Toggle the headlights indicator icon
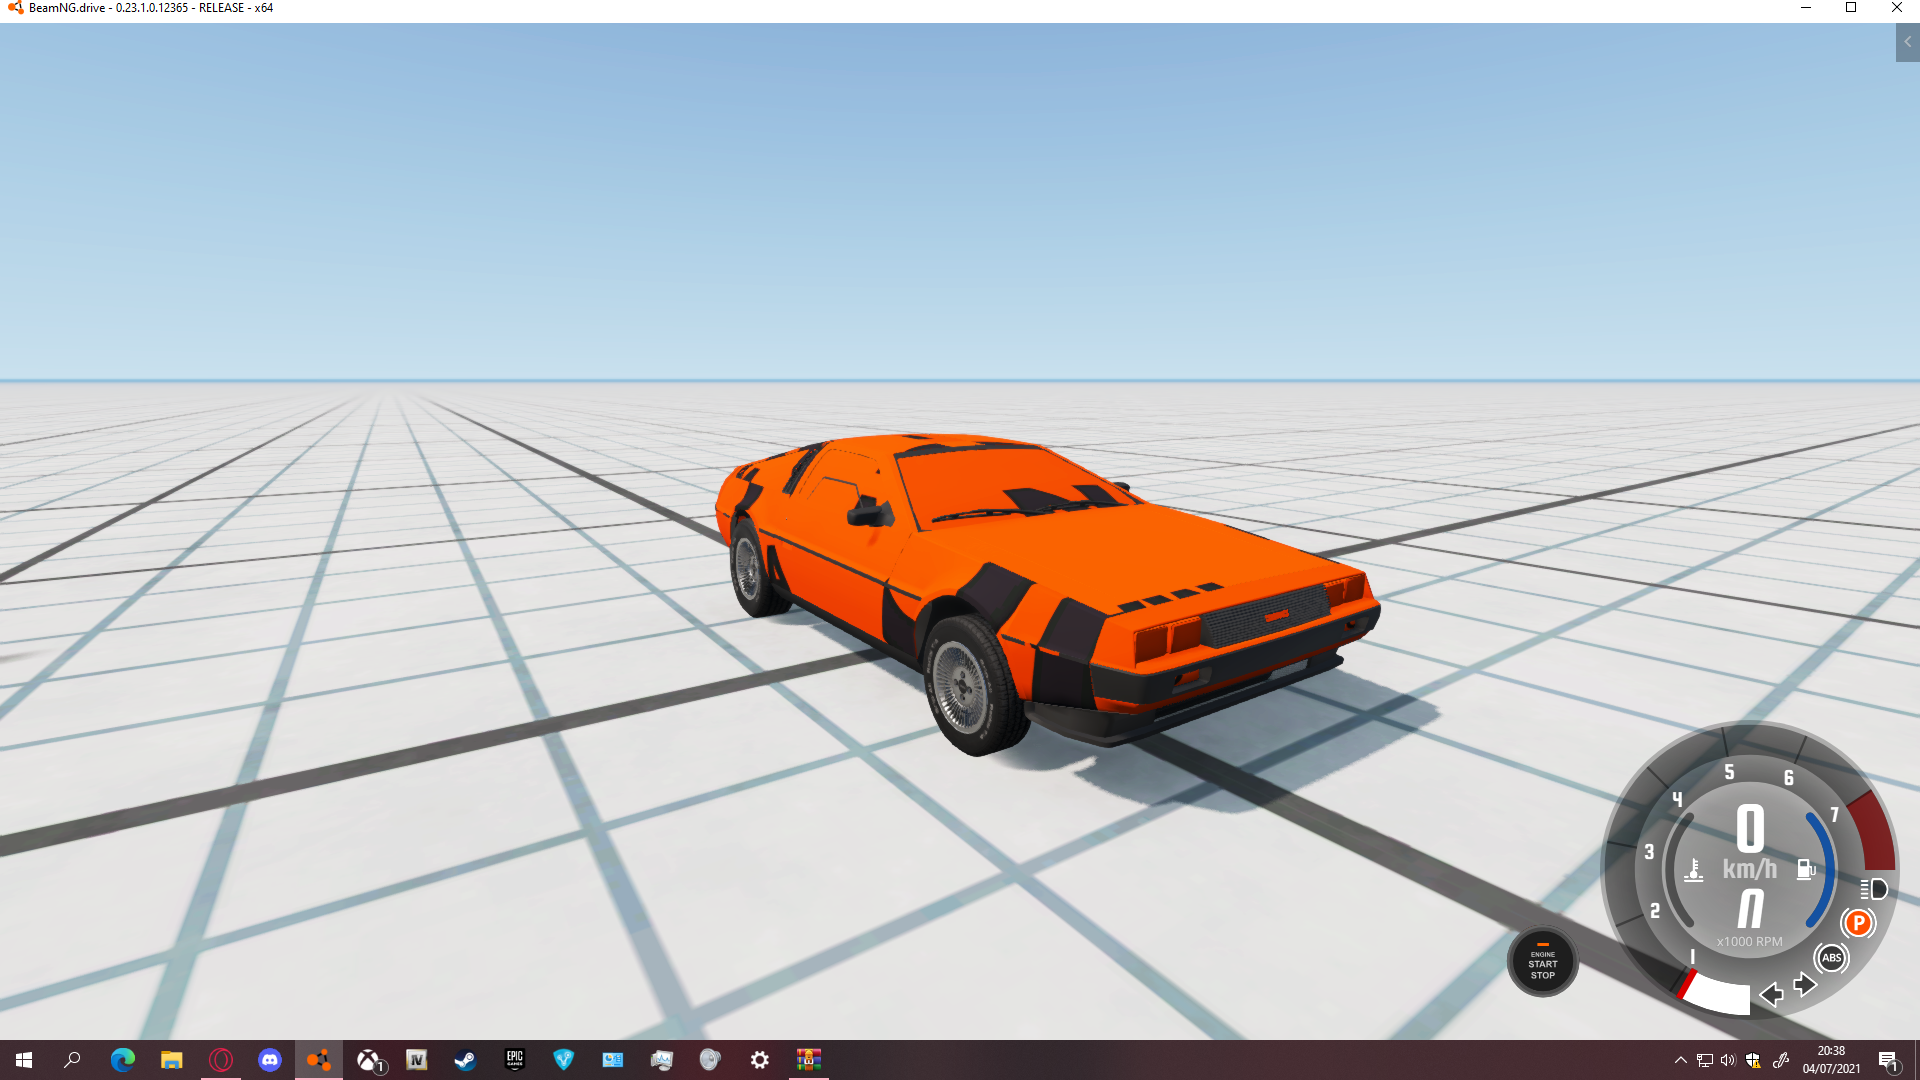The image size is (1920, 1080). [1874, 889]
